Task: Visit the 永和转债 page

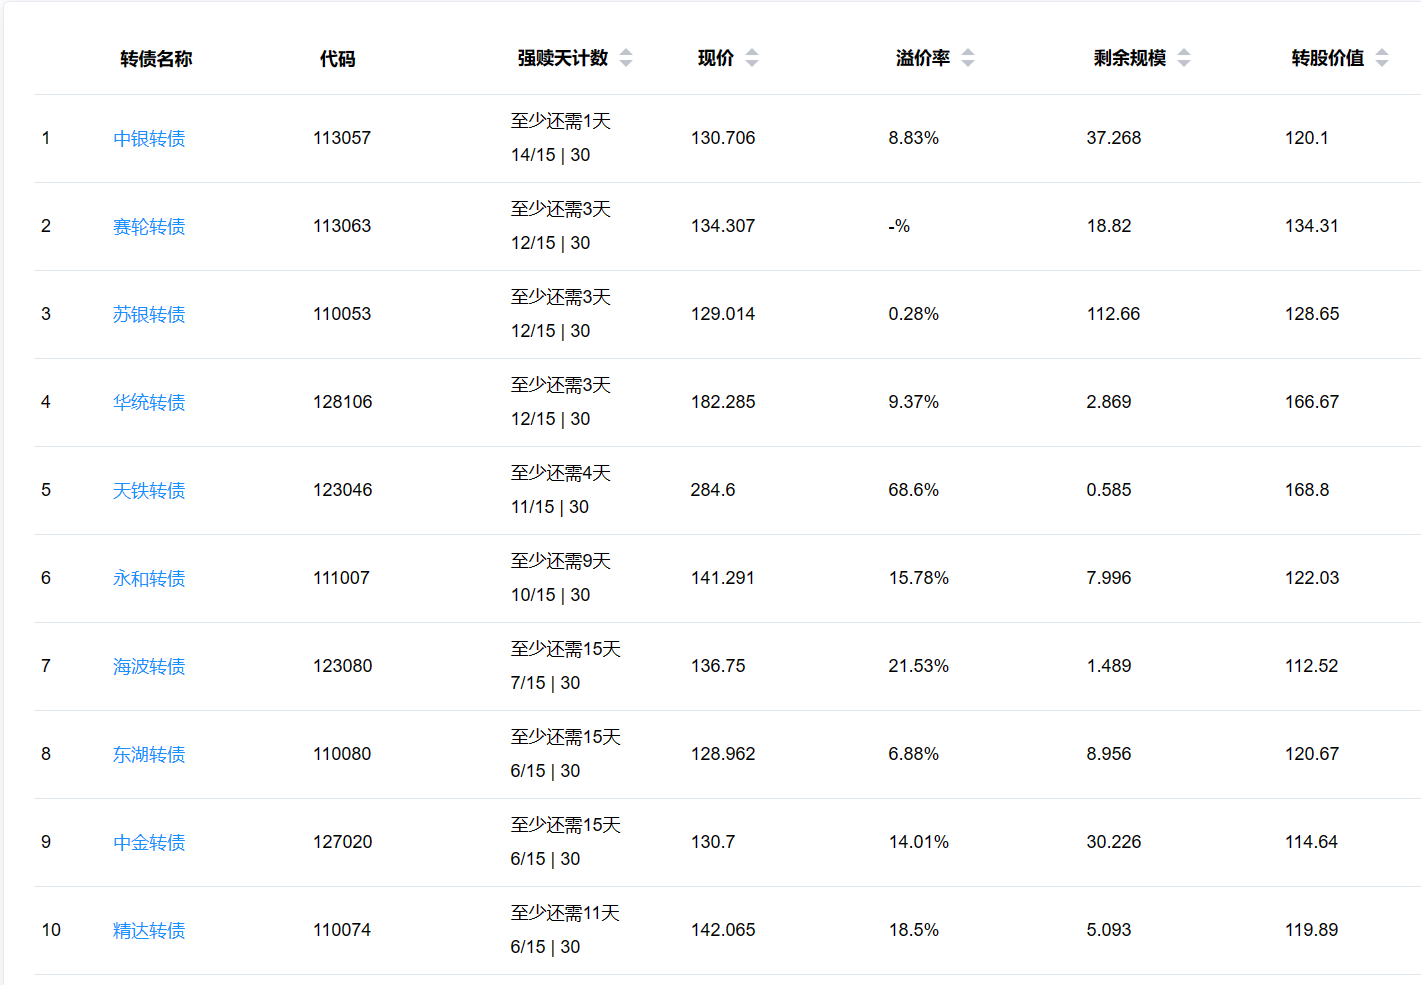Action: point(149,579)
